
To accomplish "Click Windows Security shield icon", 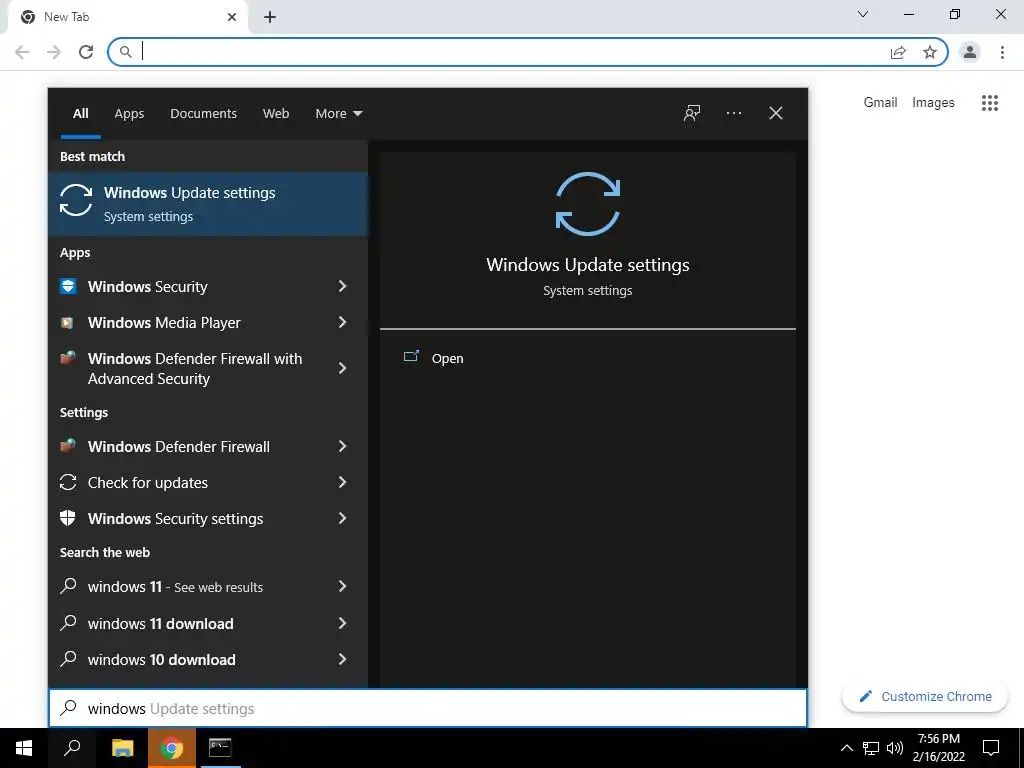I will click(x=68, y=286).
